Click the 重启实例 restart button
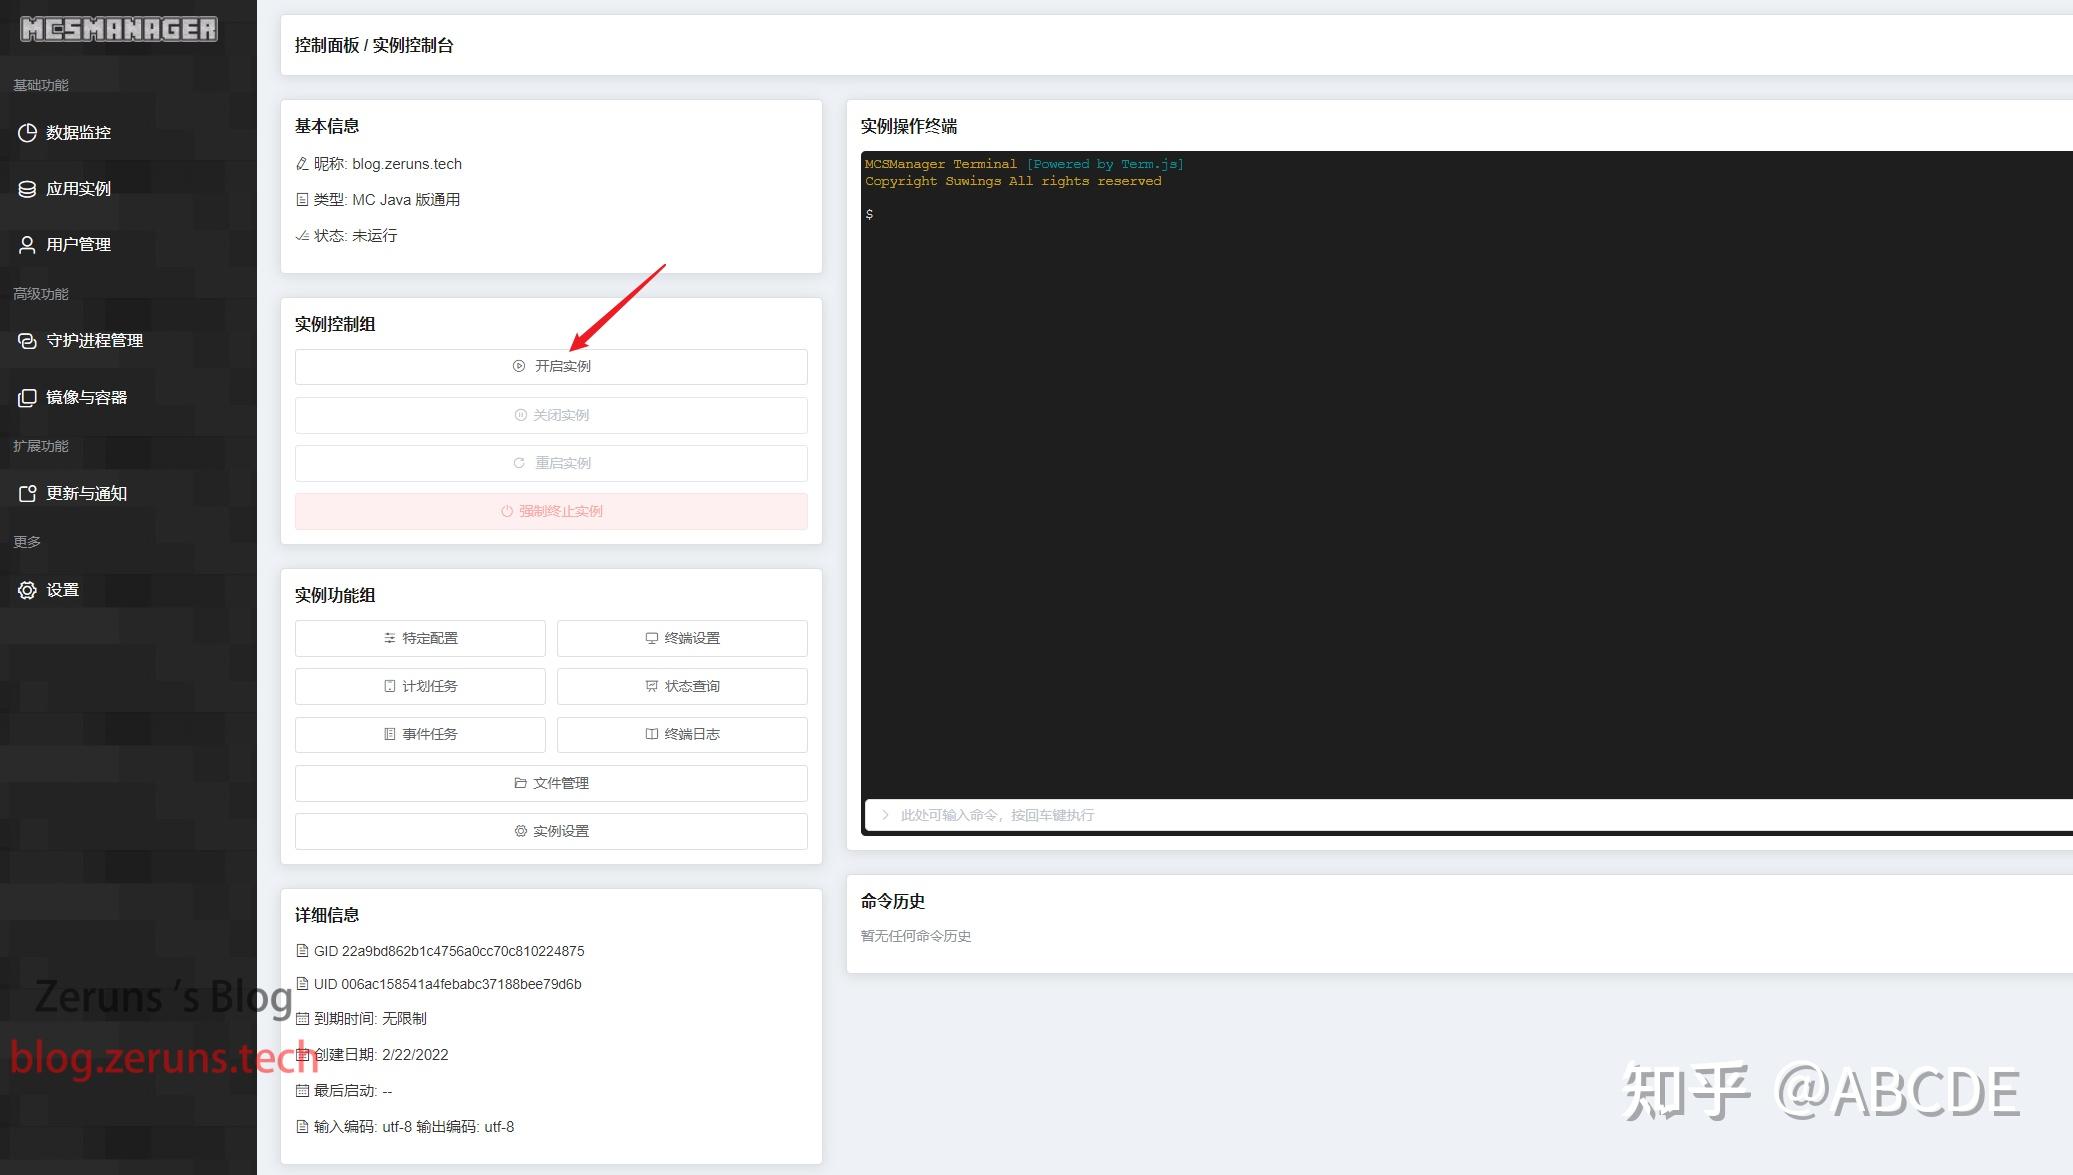Viewport: 2073px width, 1175px height. click(551, 464)
